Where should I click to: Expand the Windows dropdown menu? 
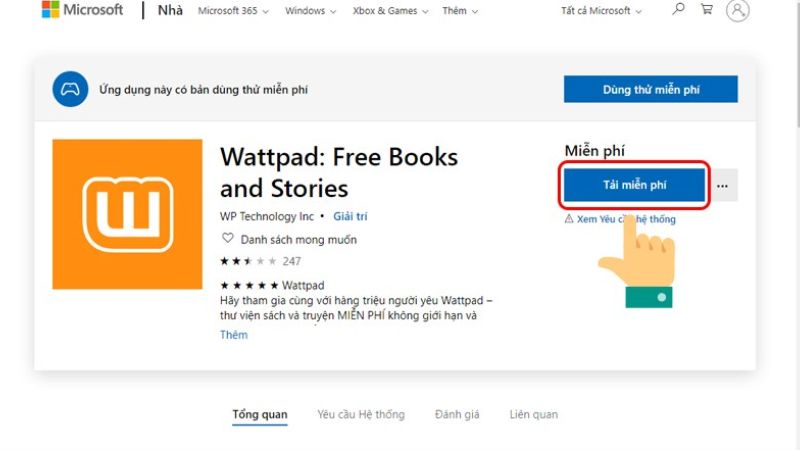pos(310,11)
